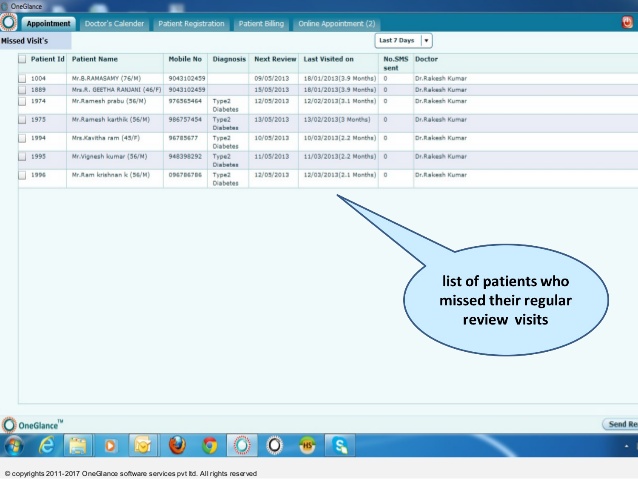This screenshot has width=638, height=479.
Task: Open Internet Explorer from the taskbar
Action: point(46,446)
